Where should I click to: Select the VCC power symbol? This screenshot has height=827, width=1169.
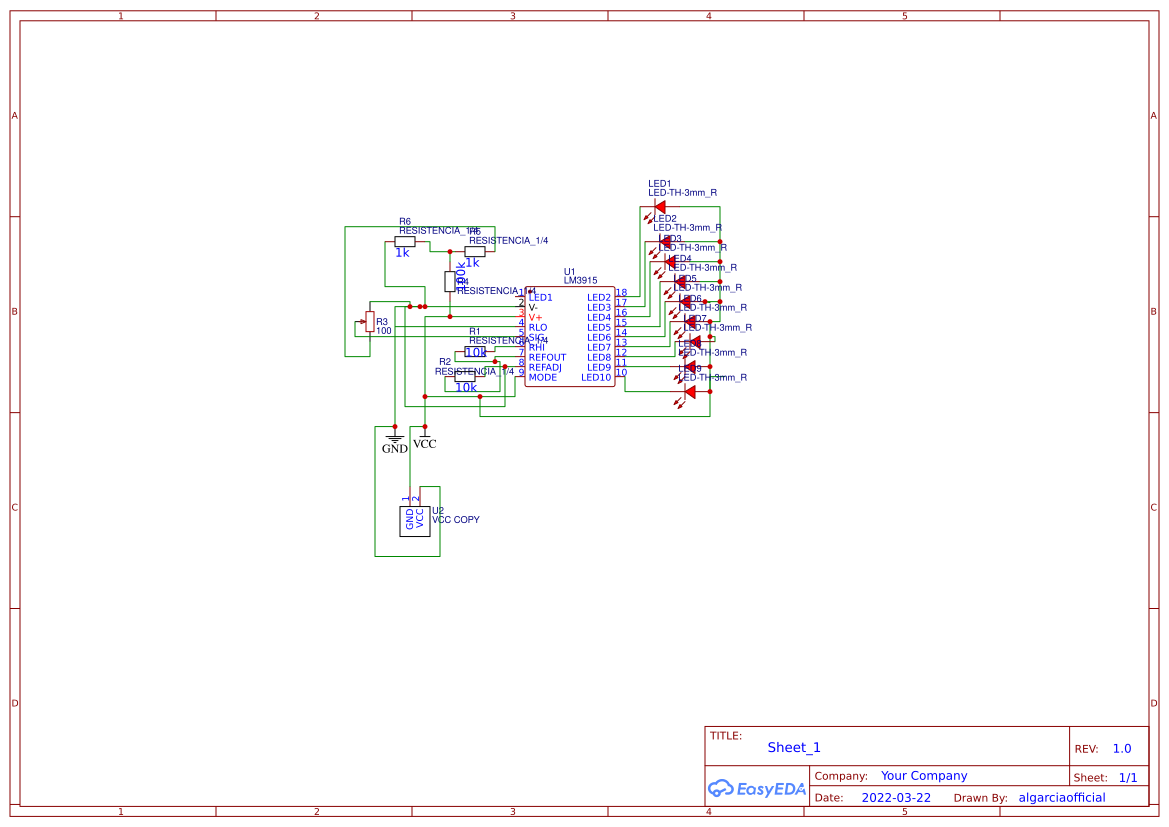[424, 435]
